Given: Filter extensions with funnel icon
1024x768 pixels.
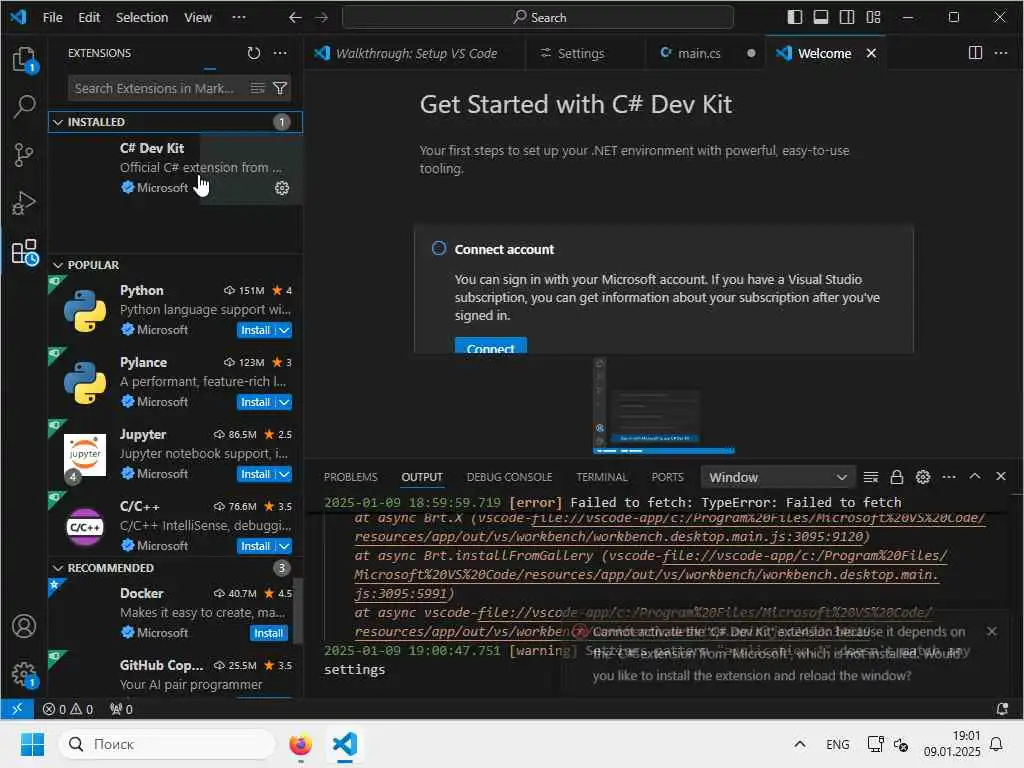Looking at the screenshot, I should [x=280, y=88].
